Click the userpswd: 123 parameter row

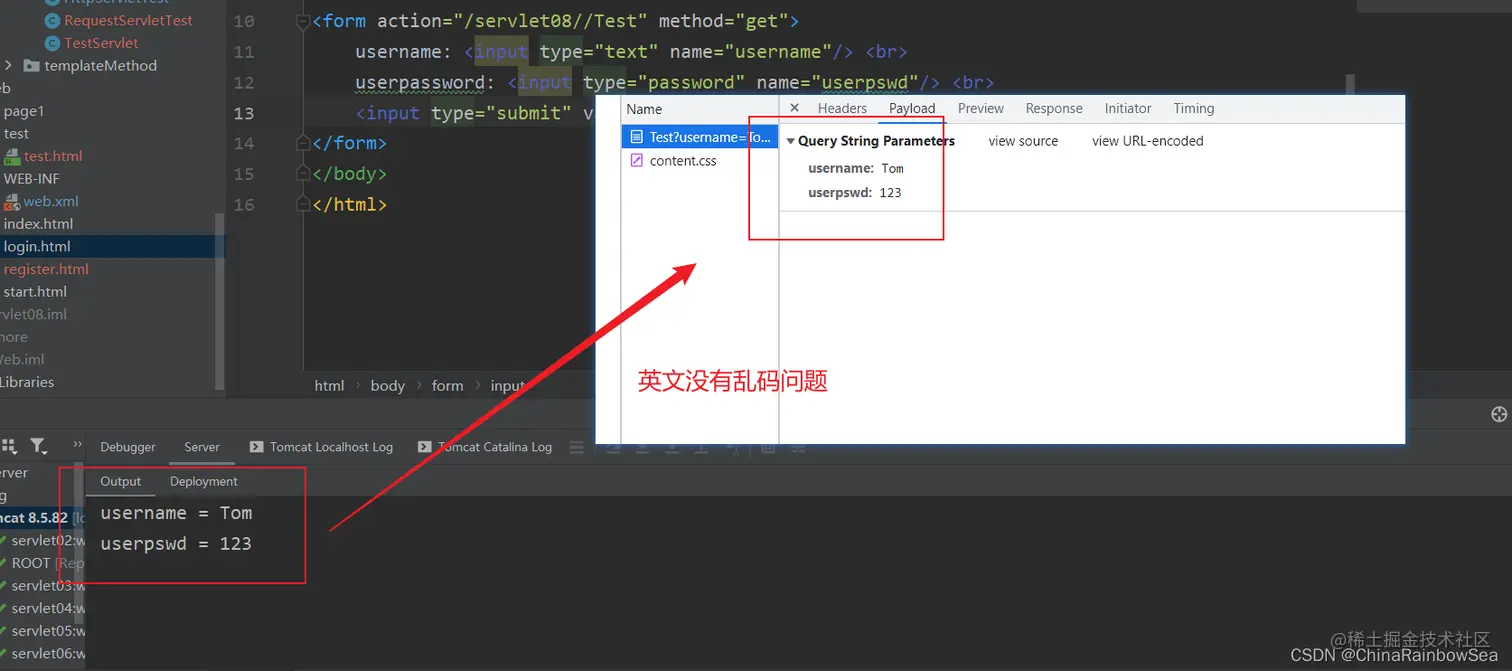point(855,192)
